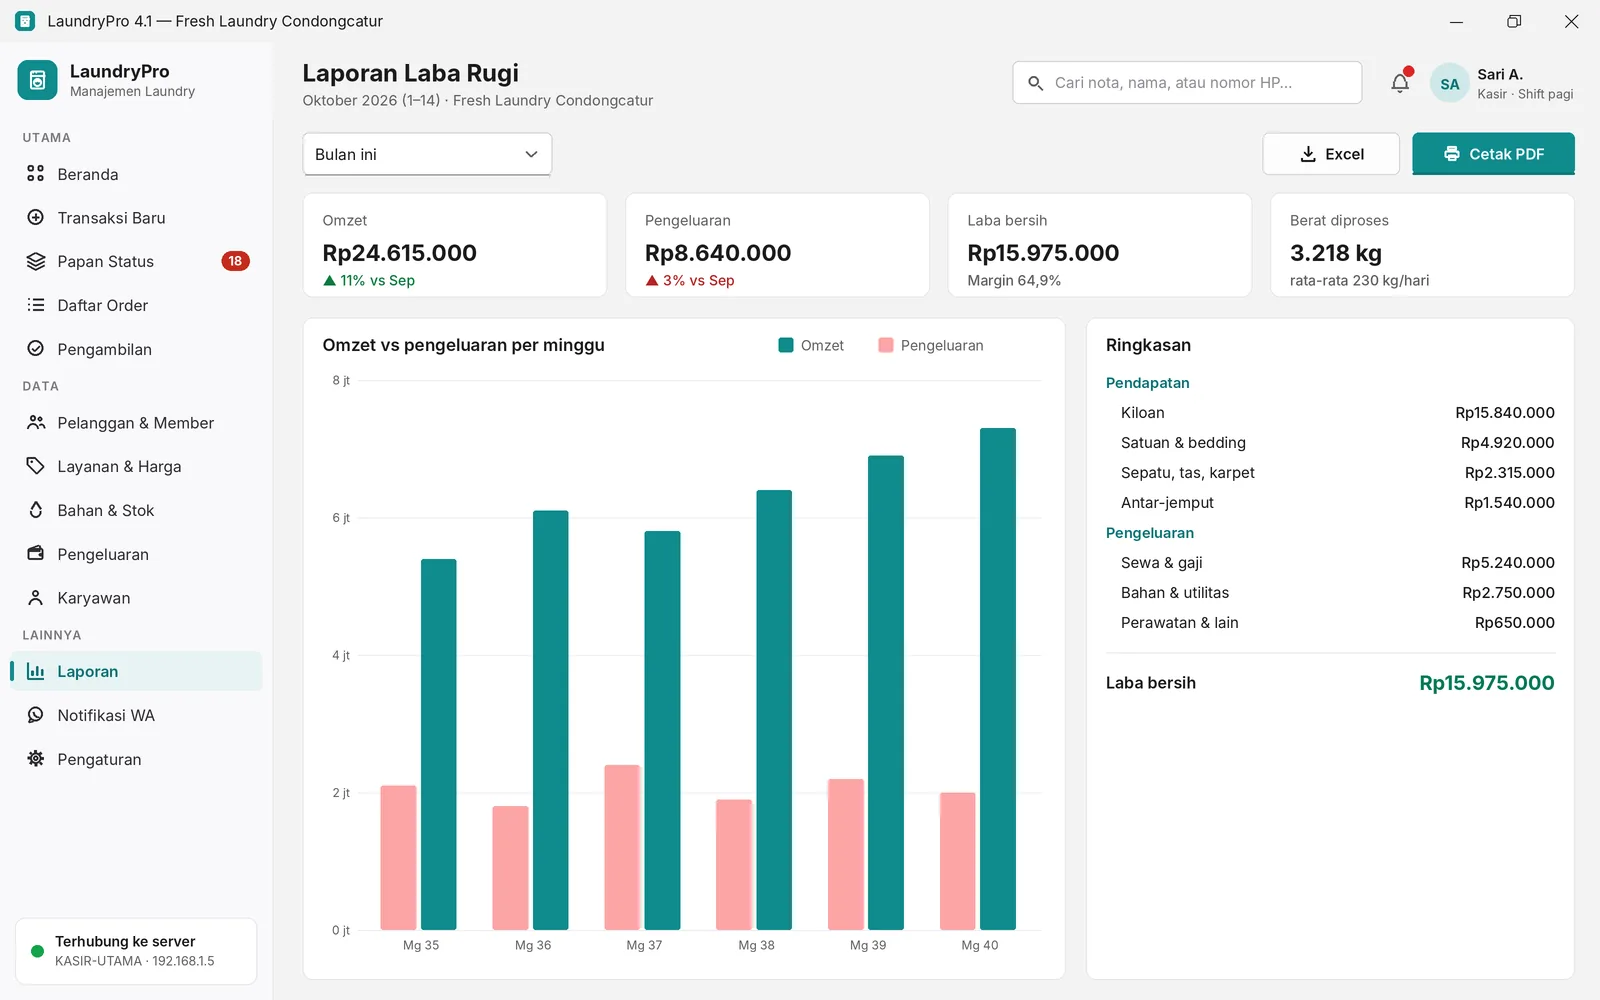
Task: Click the LaundryPro washing machine logo
Action: (x=37, y=80)
